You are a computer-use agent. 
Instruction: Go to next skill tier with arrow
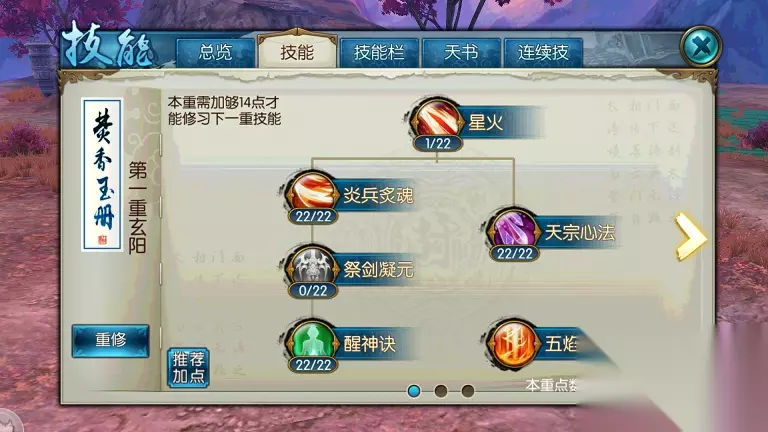(690, 237)
